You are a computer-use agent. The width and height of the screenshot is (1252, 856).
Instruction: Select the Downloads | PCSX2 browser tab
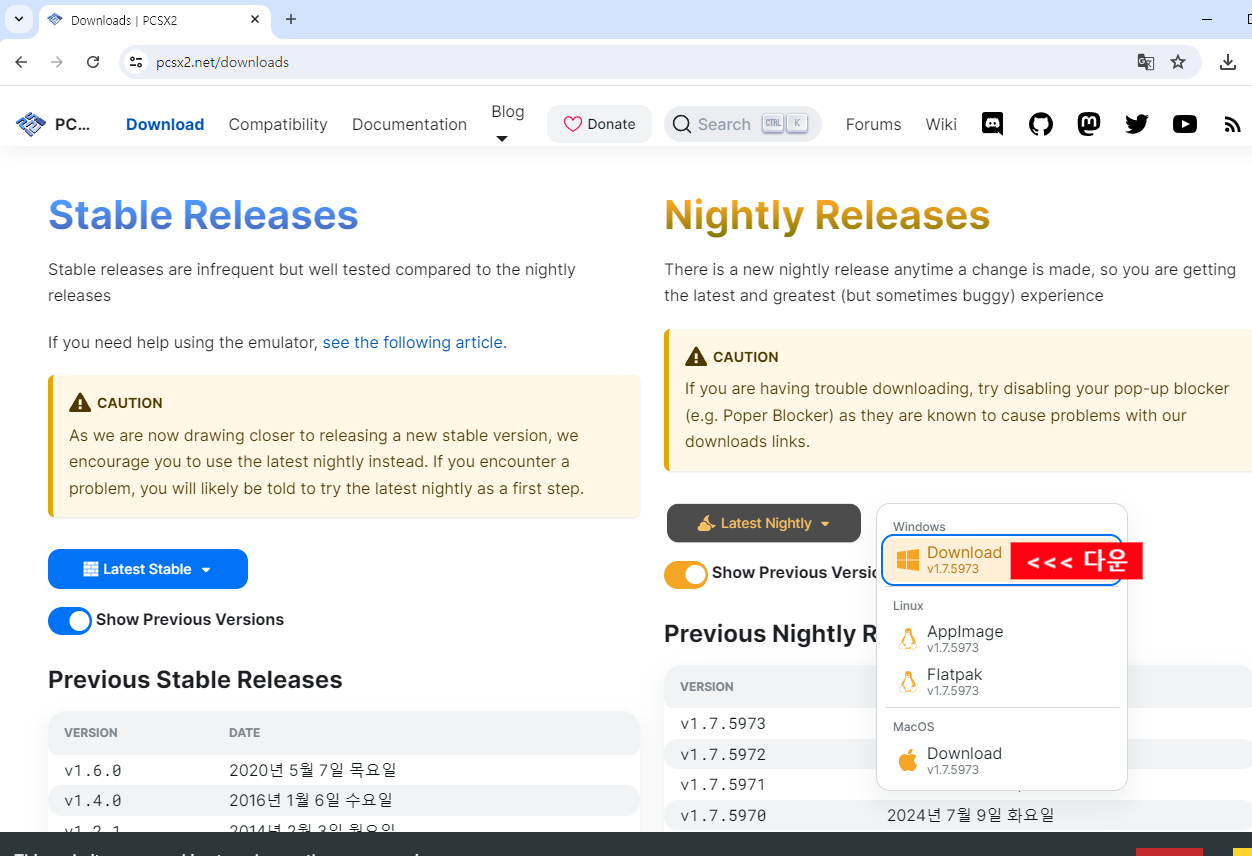153,20
